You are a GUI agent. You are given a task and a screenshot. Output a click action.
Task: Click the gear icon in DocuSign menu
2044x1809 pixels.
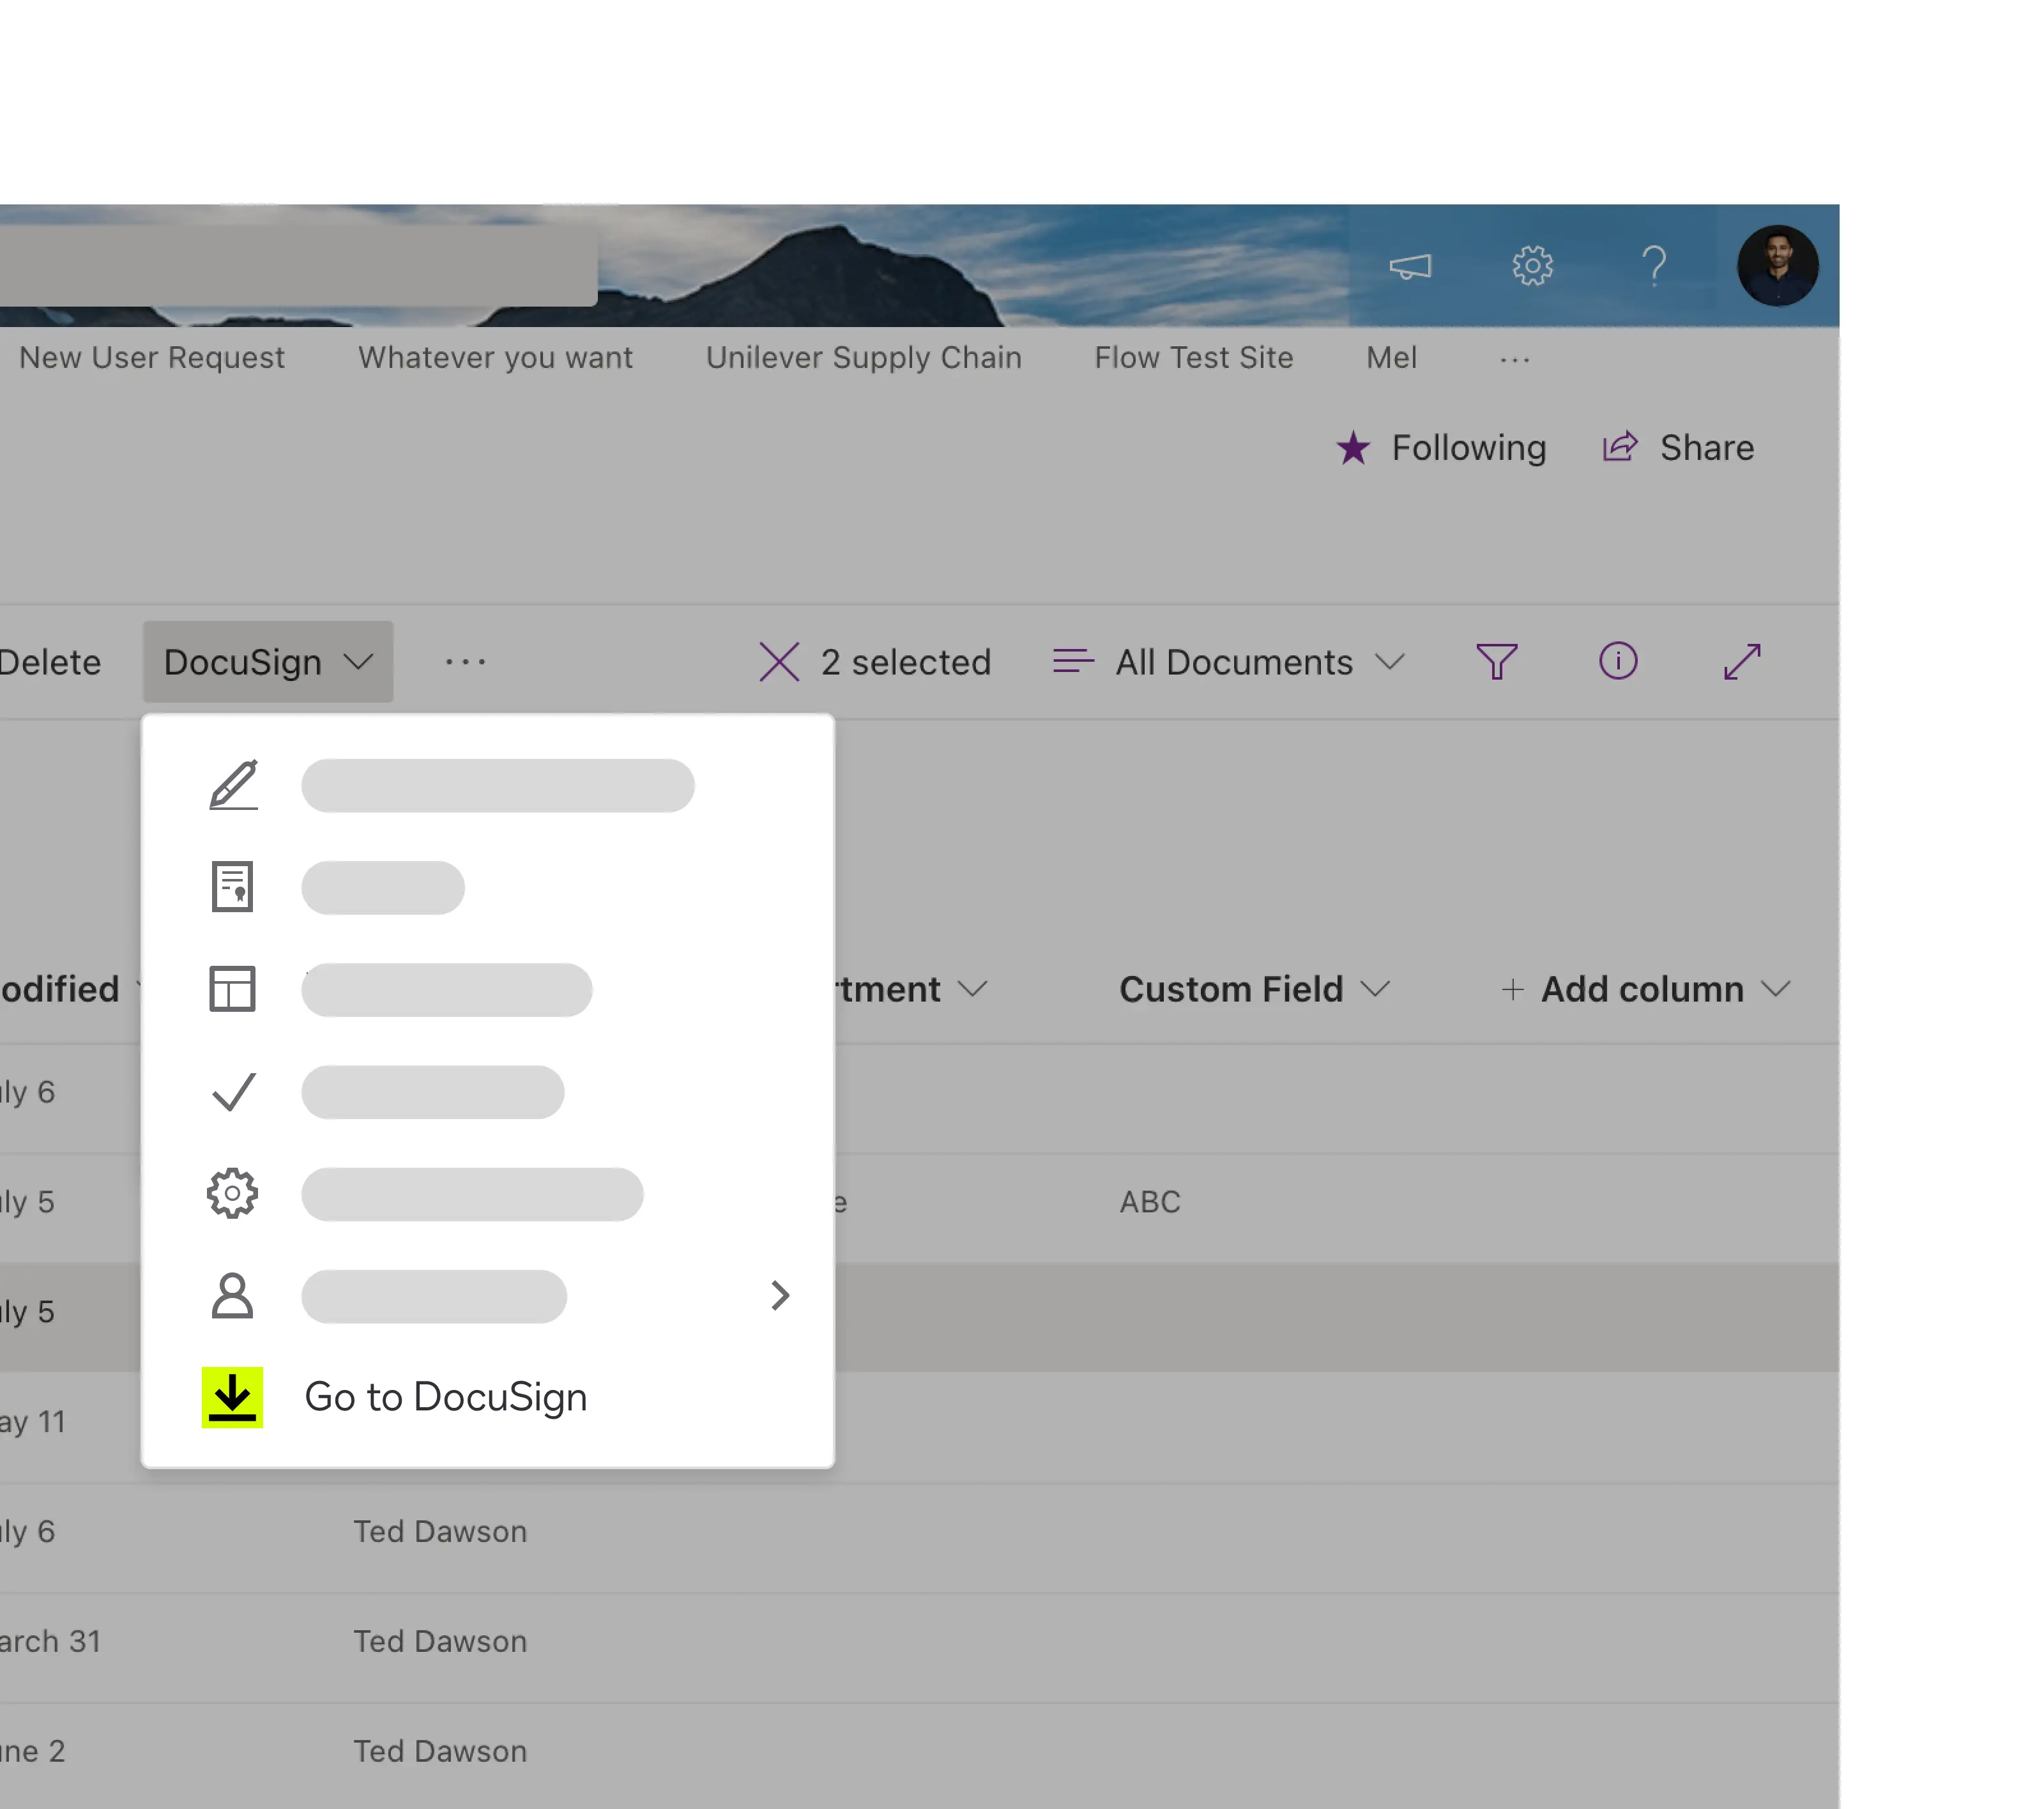pos(233,1193)
